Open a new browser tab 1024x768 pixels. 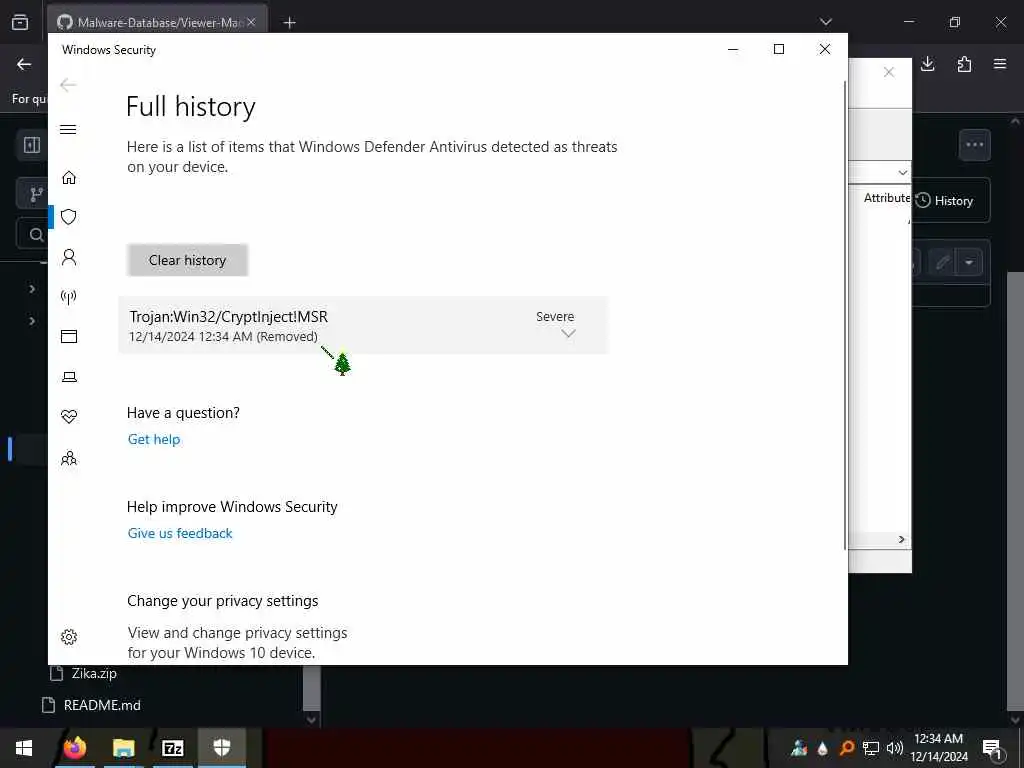coord(289,23)
